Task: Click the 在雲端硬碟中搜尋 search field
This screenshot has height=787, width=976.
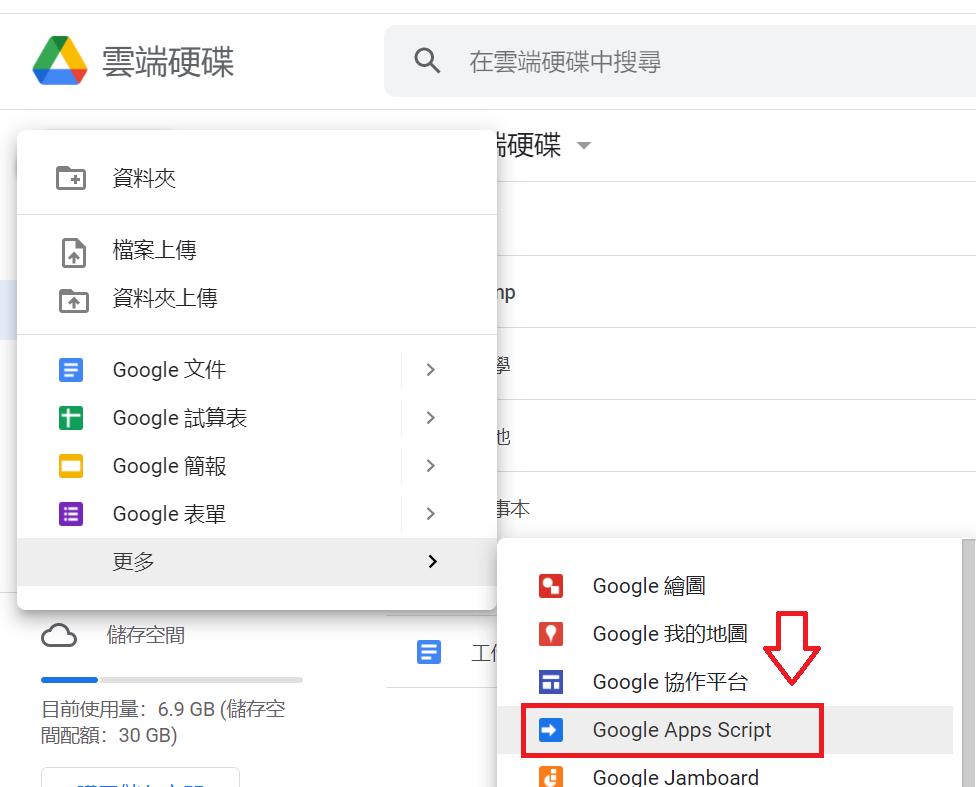Action: [680, 61]
